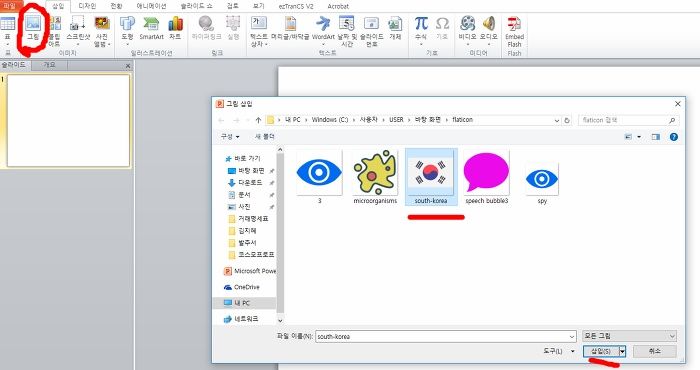
Task: Insert 날짜 및 시간 date and time
Action: pos(347,31)
